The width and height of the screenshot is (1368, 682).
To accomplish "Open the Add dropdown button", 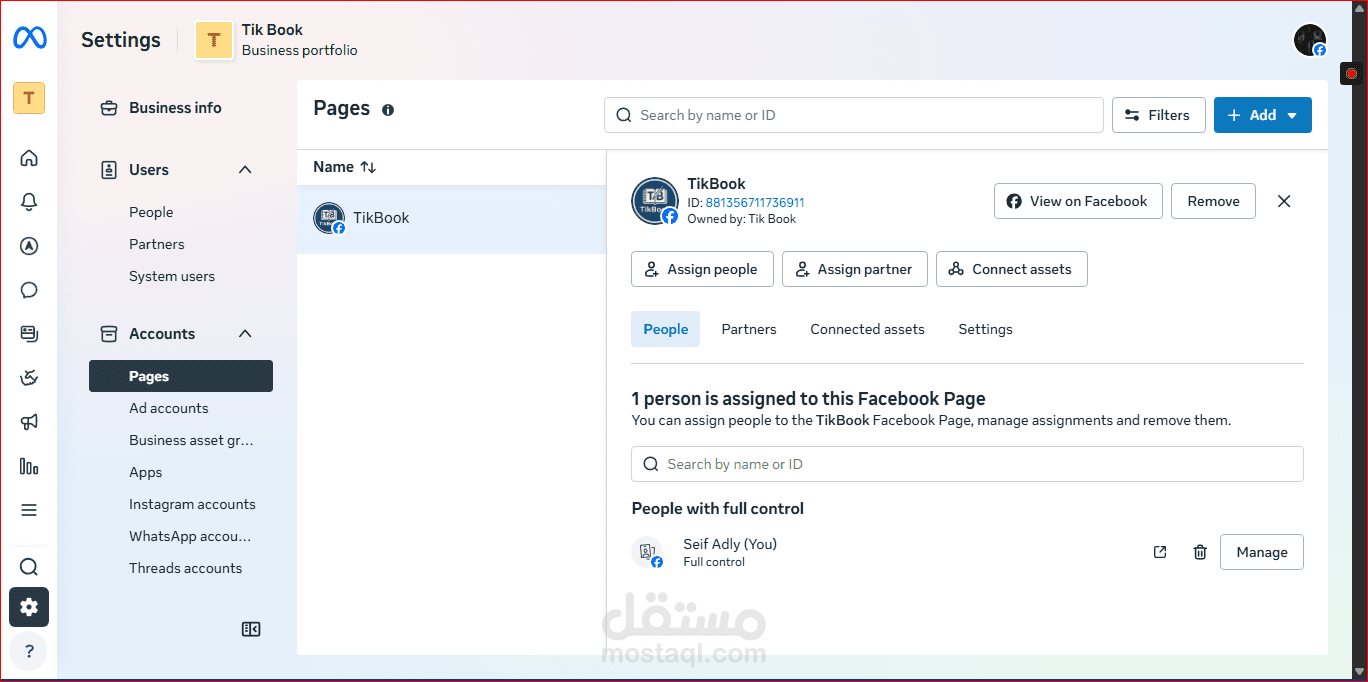I will point(1263,115).
